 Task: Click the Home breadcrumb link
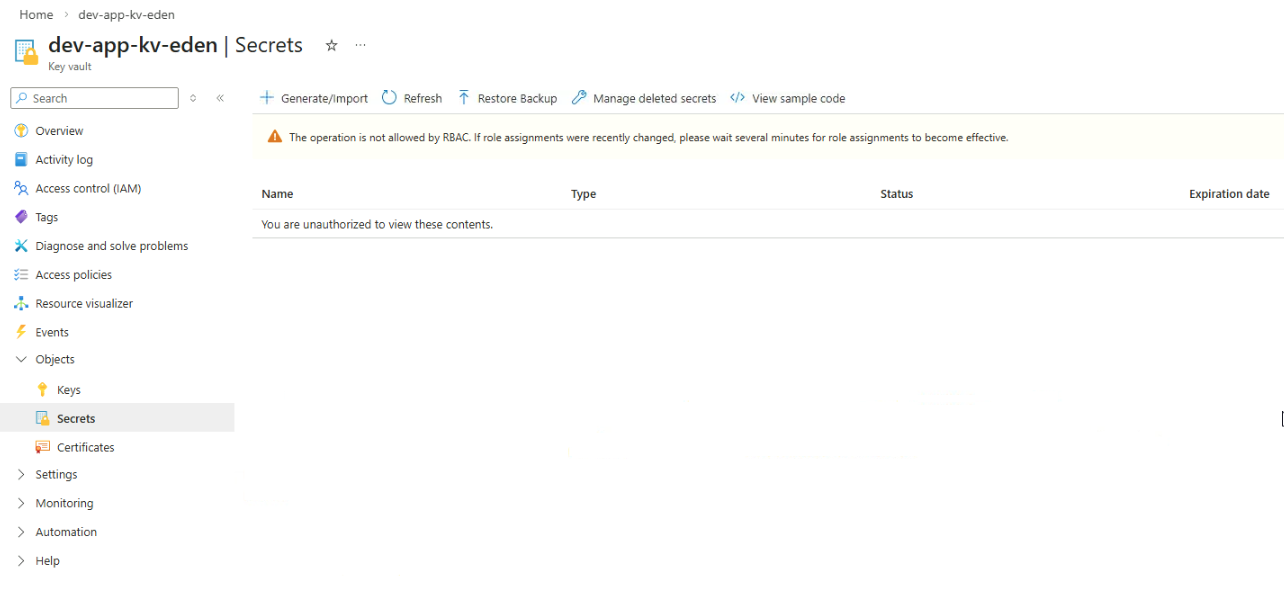(36, 15)
